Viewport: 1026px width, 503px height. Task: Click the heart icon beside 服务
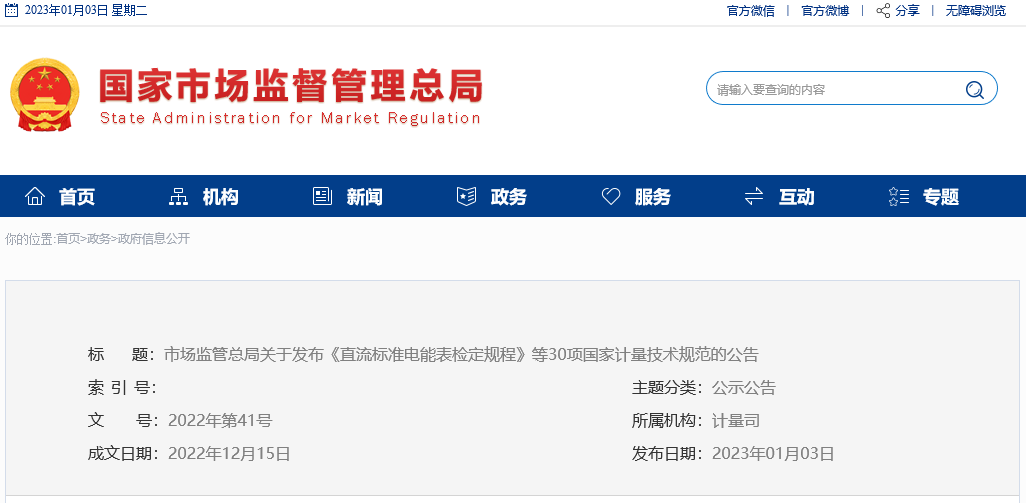tap(611, 196)
